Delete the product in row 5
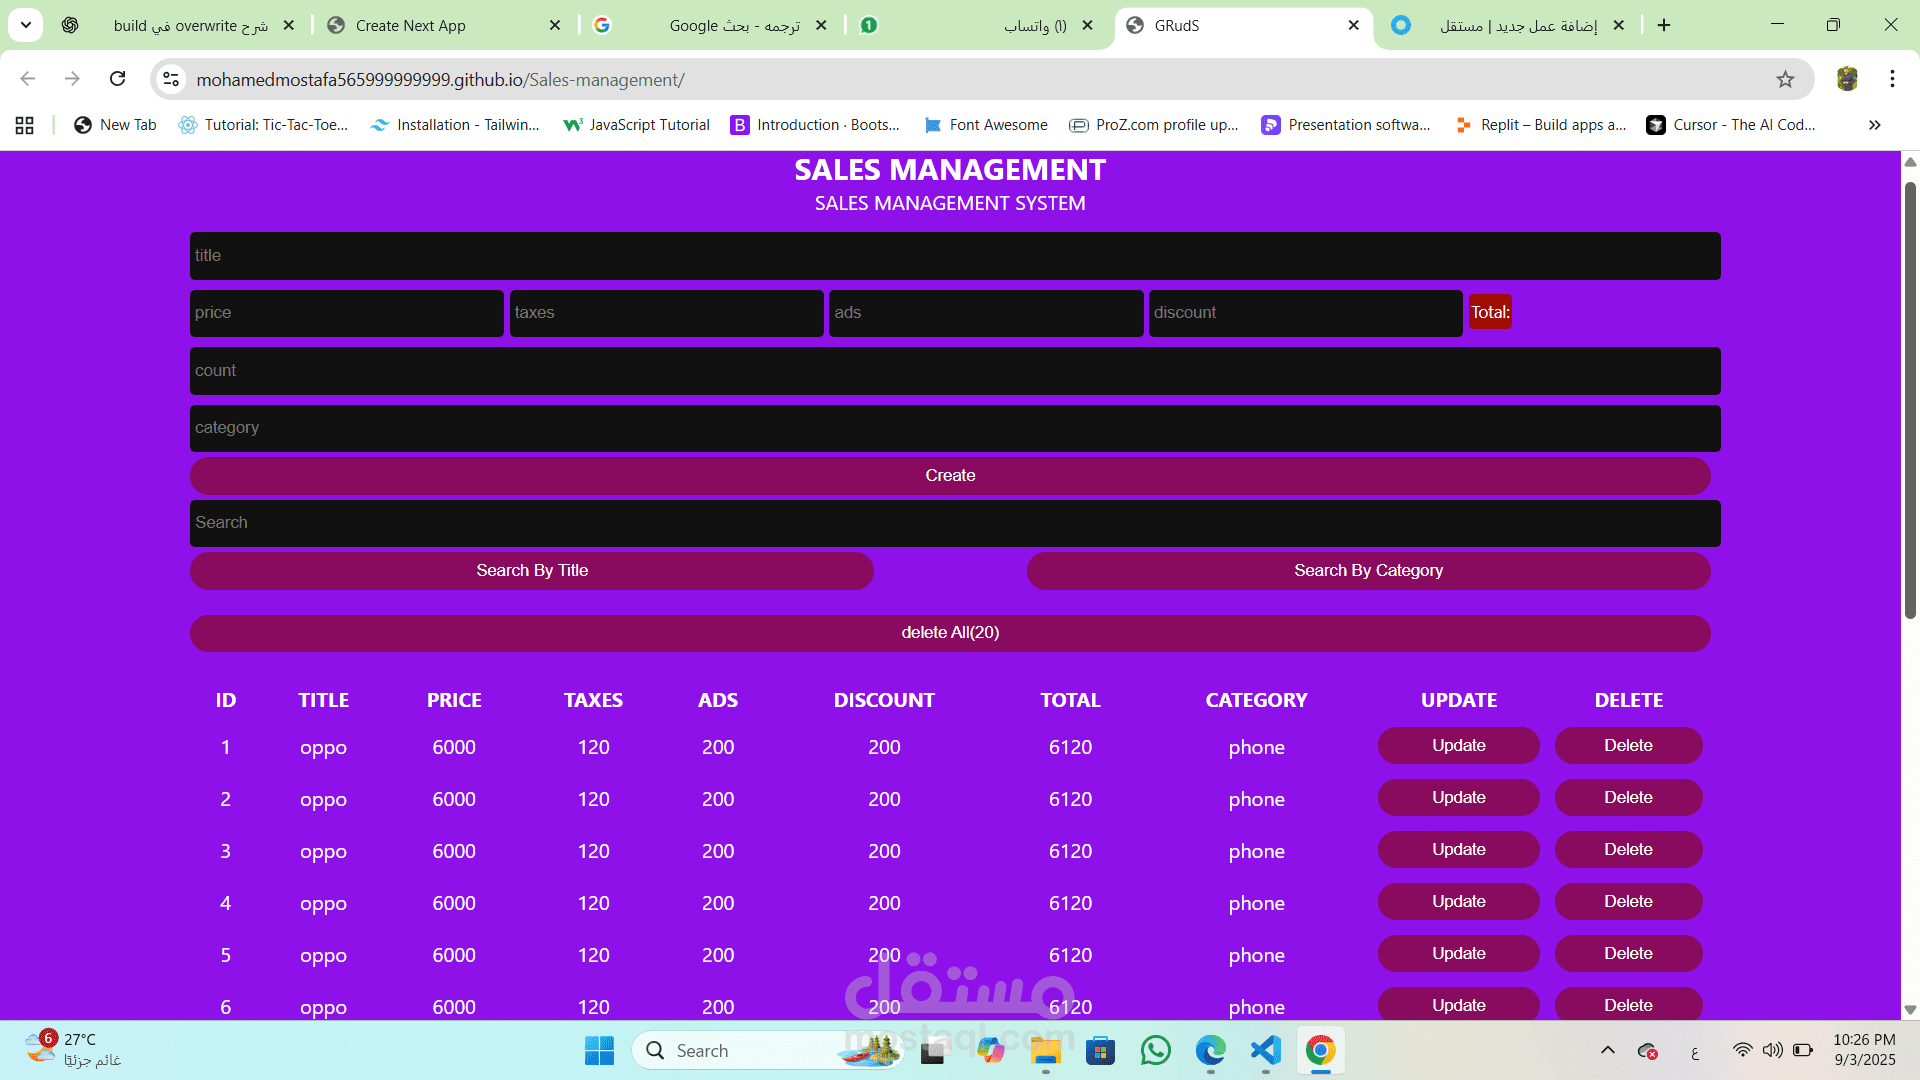1920x1080 pixels. pyautogui.click(x=1629, y=954)
